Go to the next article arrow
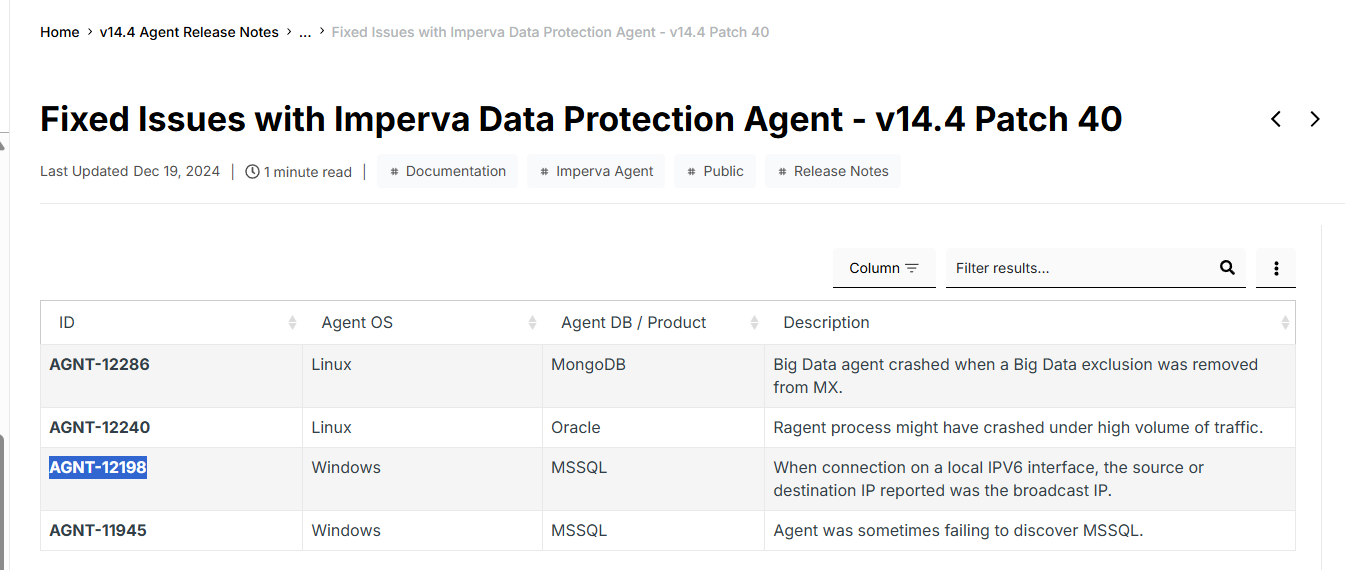Image resolution: width=1345 pixels, height=570 pixels. 1315,119
